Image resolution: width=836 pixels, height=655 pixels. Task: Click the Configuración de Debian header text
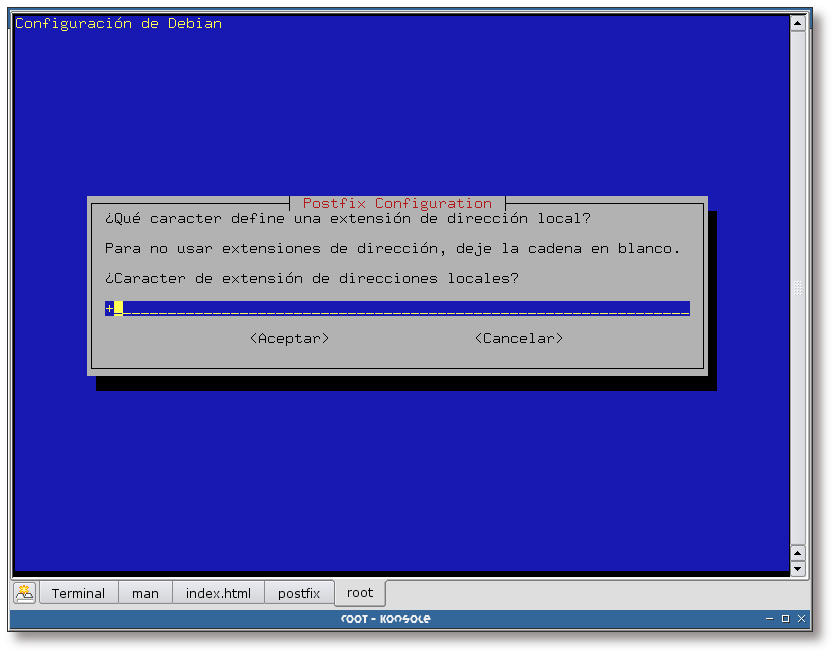[118, 23]
